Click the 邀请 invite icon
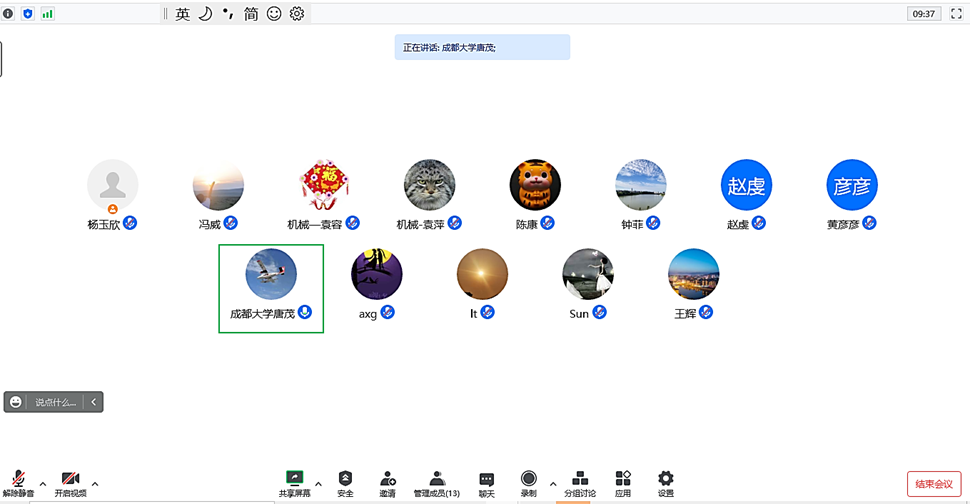Image resolution: width=970 pixels, height=504 pixels. click(387, 479)
